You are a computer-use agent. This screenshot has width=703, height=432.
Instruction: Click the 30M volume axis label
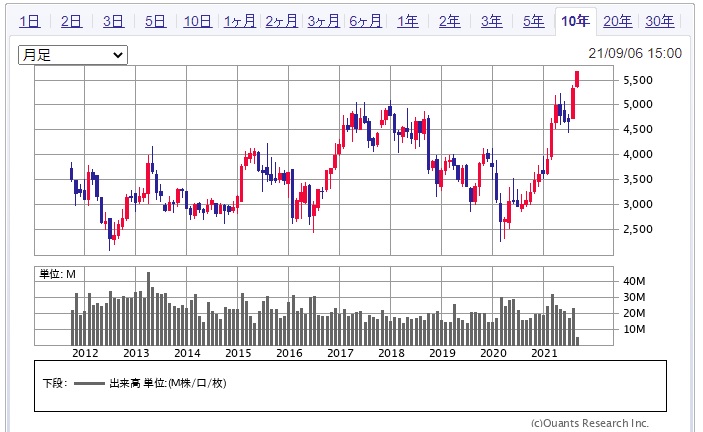(x=634, y=297)
